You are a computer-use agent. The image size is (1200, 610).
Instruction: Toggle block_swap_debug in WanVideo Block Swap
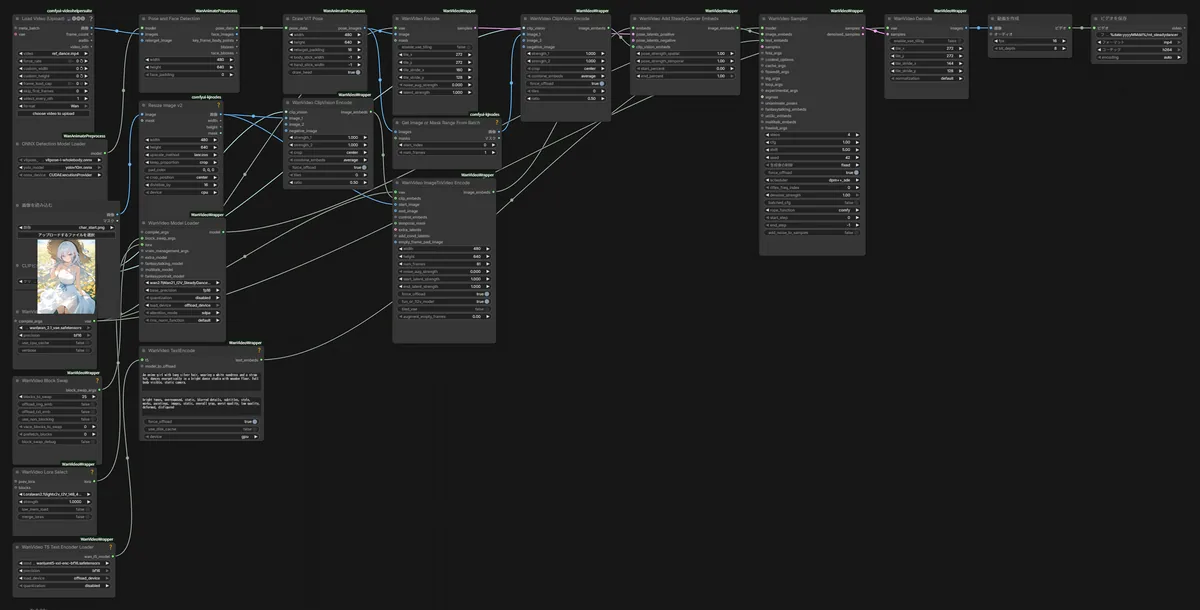click(56, 441)
